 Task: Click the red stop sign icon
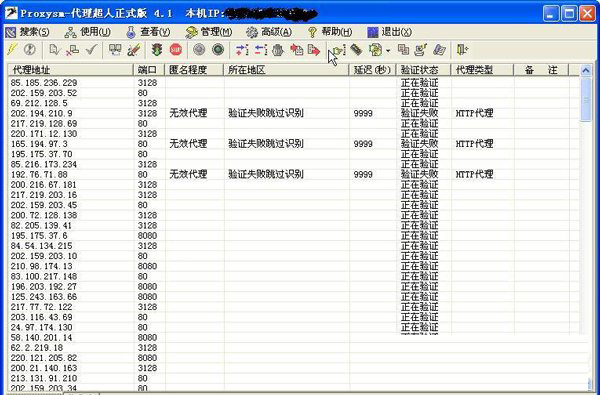(176, 50)
